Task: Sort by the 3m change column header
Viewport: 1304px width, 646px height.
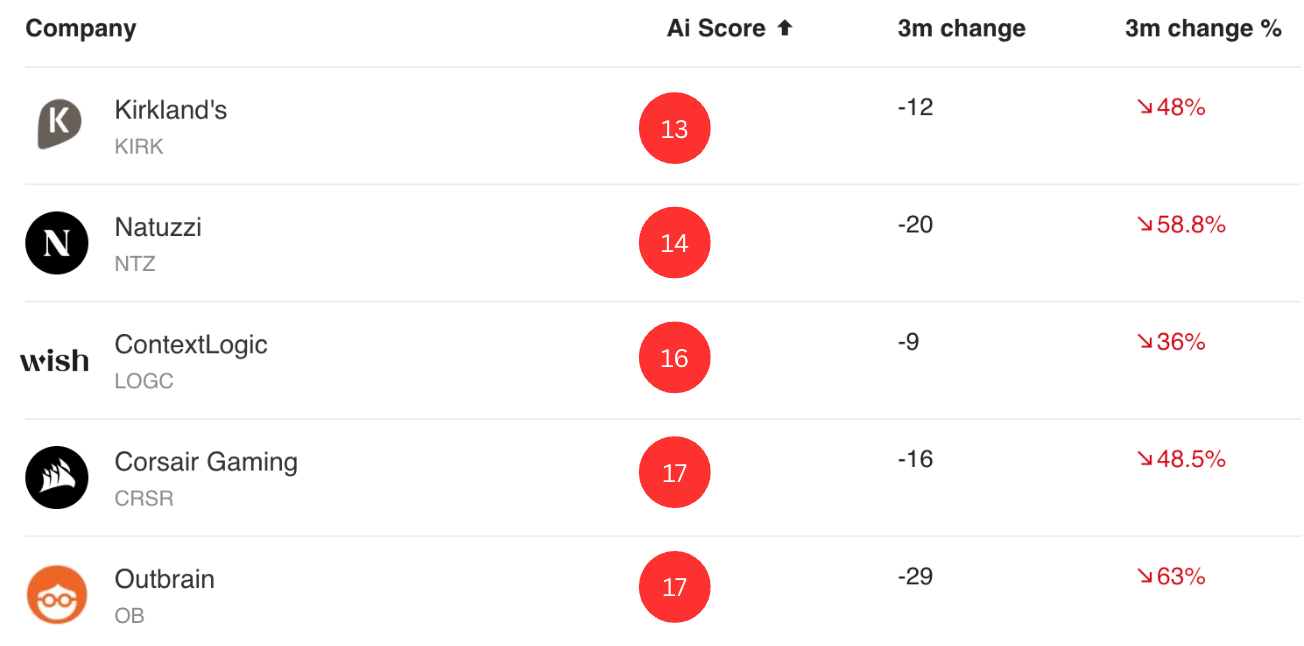Action: tap(961, 28)
